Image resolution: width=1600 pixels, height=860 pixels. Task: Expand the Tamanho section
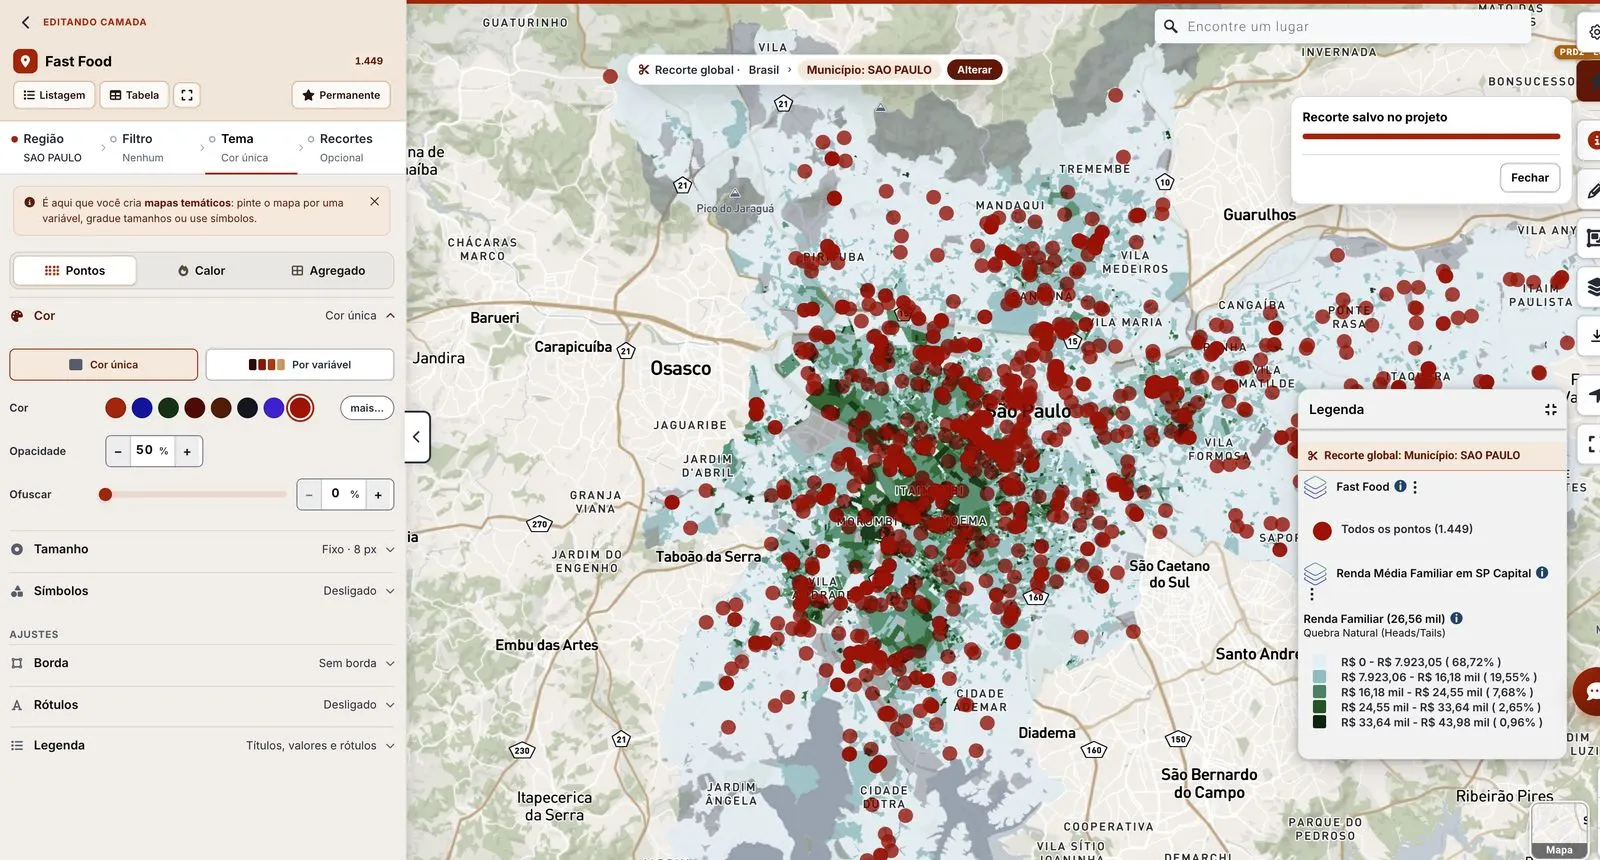pyautogui.click(x=202, y=549)
